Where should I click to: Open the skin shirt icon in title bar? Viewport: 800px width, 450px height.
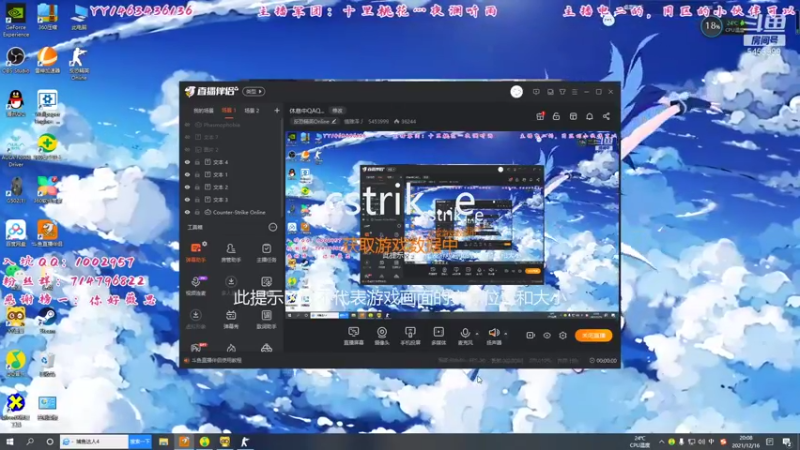(562, 92)
